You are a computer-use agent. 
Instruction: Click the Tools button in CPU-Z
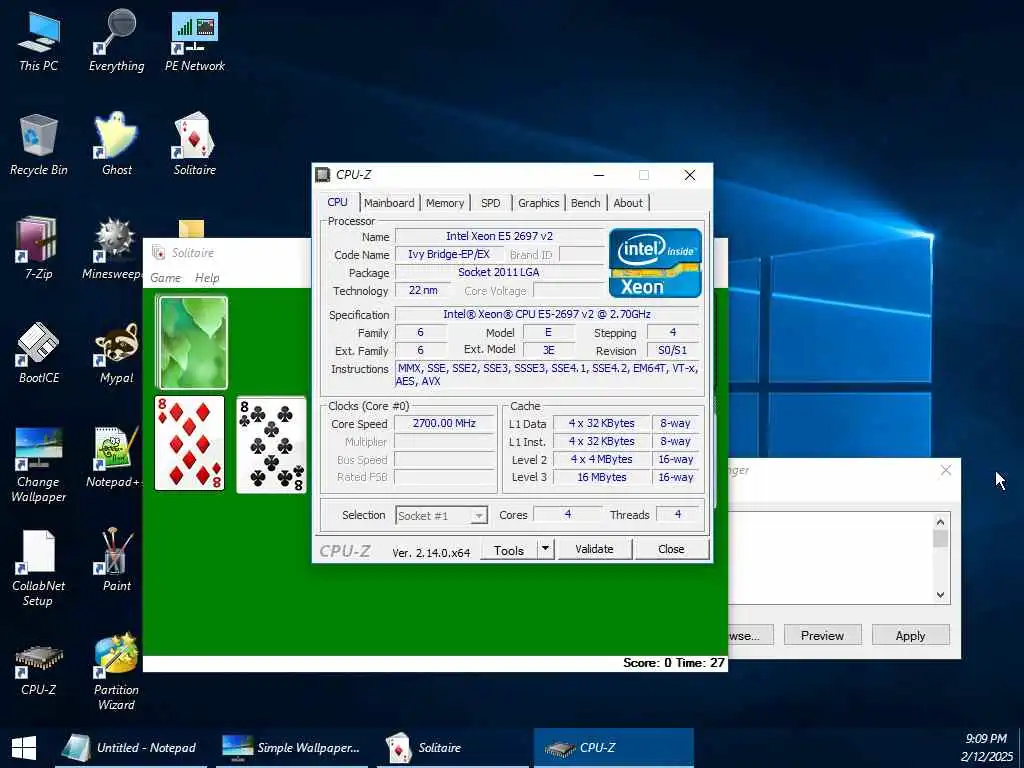tap(509, 550)
